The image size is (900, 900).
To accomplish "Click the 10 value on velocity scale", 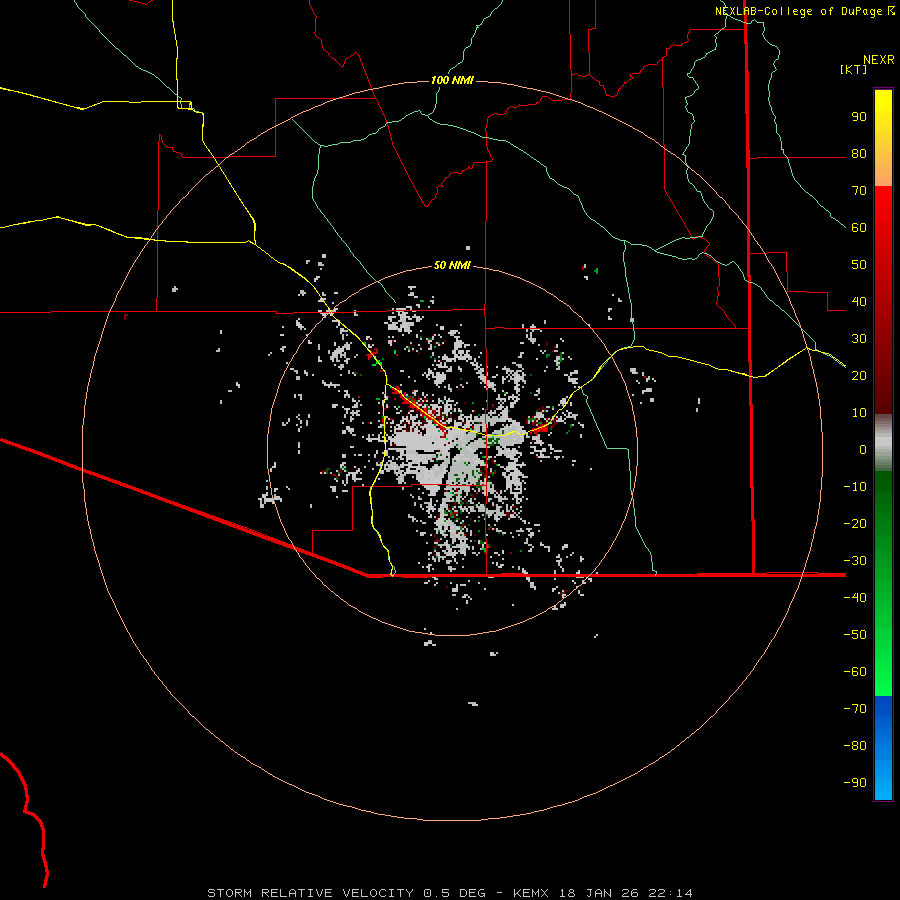I will (859, 413).
